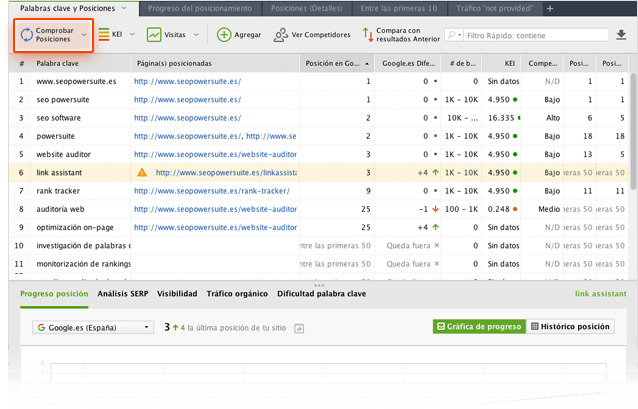Open the Palabras clave y Posiciones tab dropdown
The height and width of the screenshot is (409, 638).
pyautogui.click(x=123, y=8)
